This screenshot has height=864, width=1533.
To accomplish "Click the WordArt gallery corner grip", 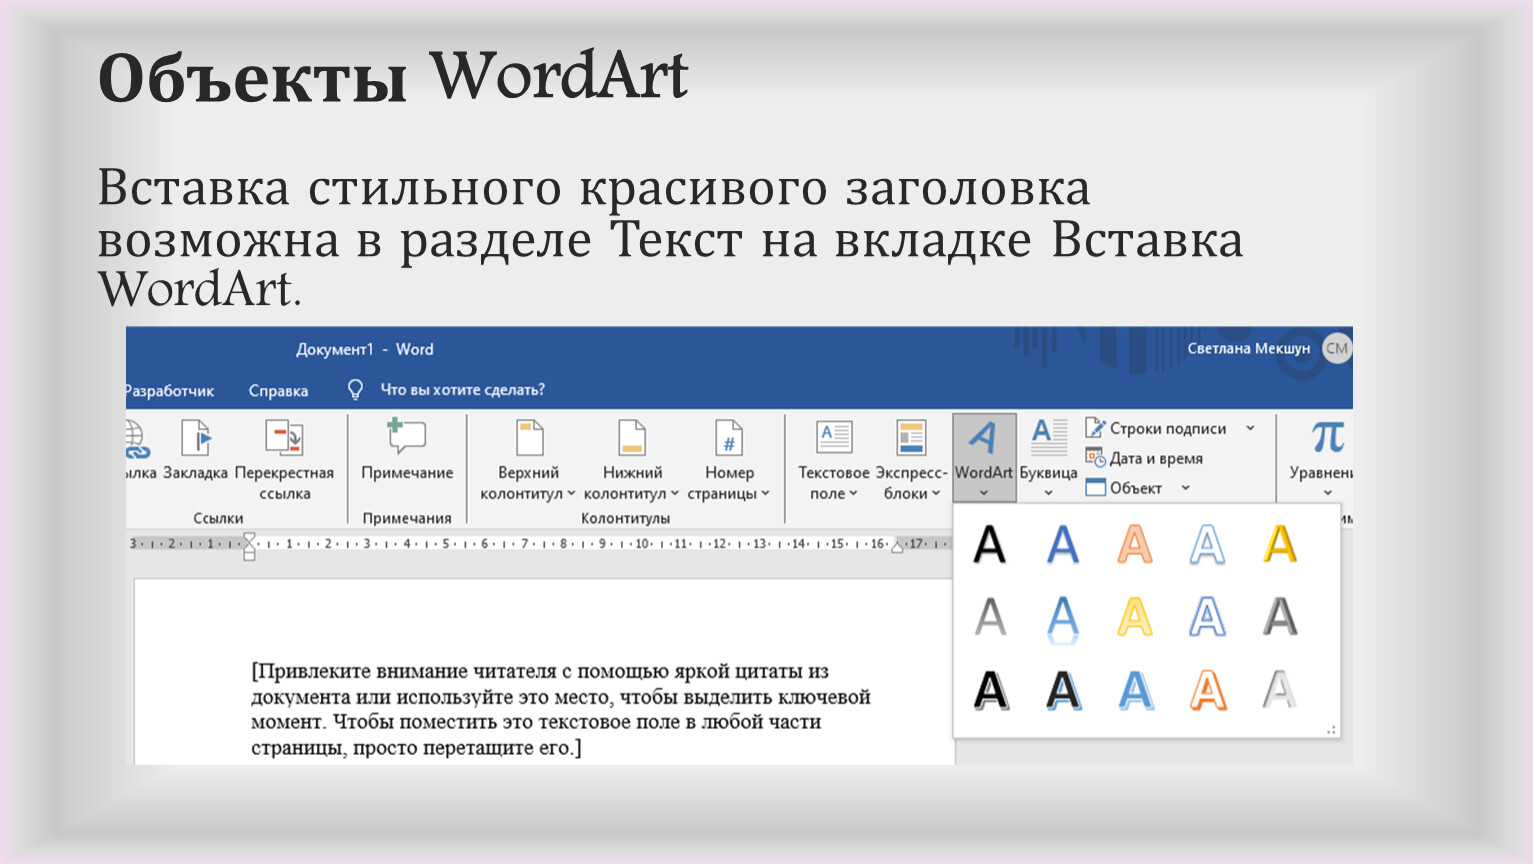I will point(1331,730).
